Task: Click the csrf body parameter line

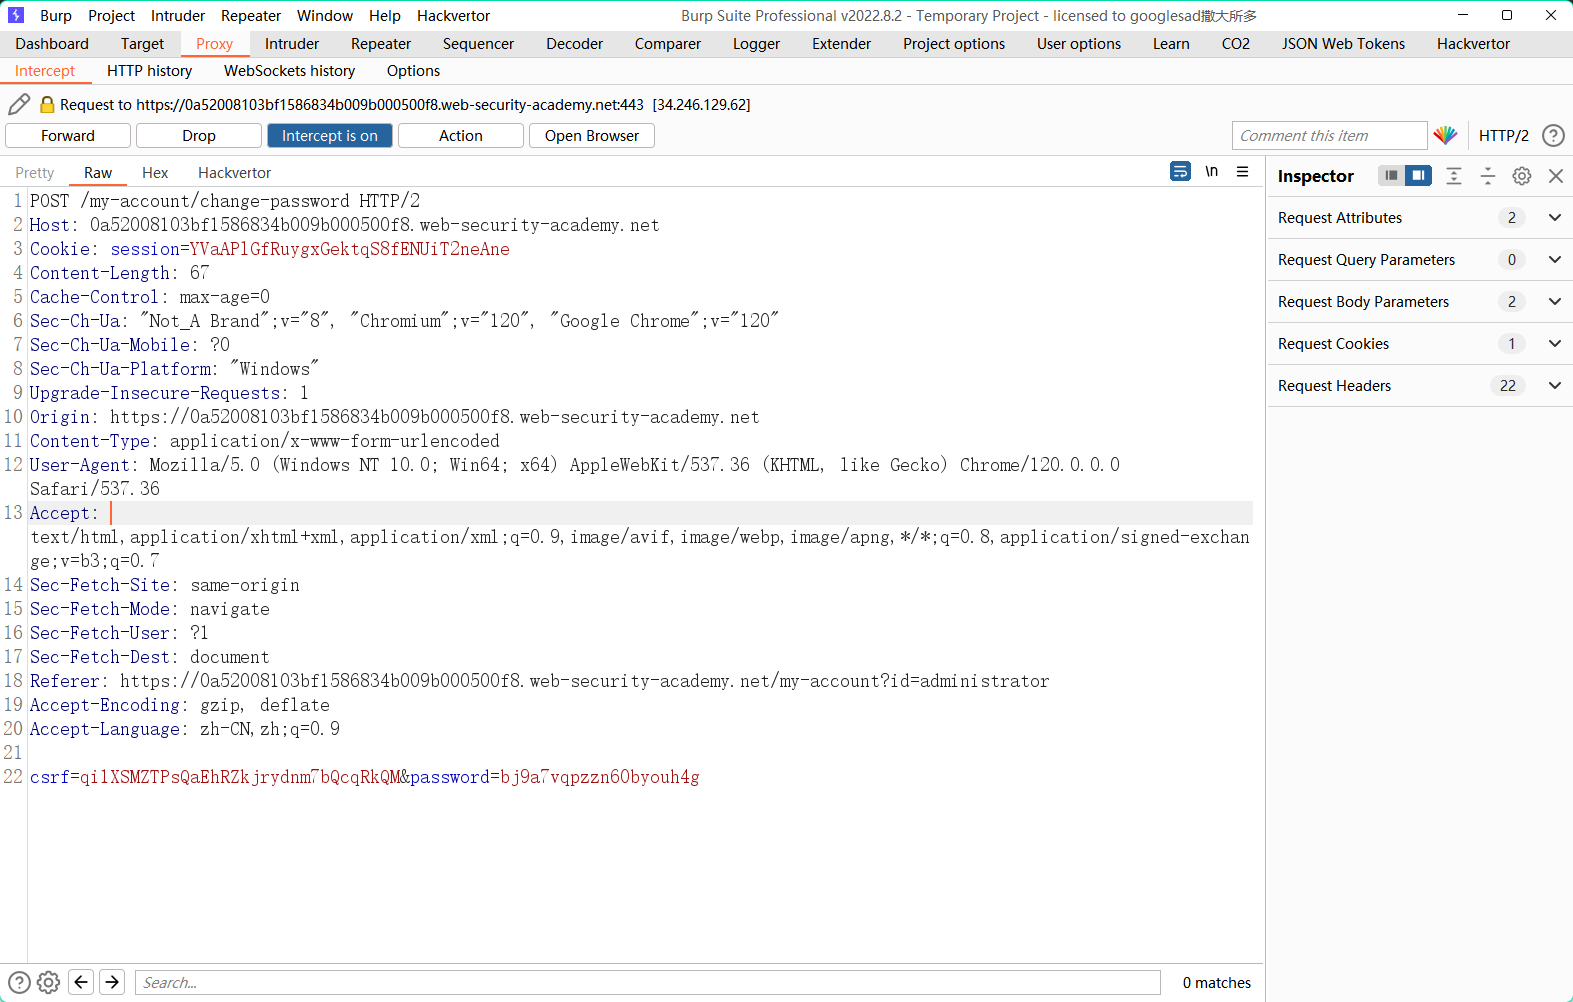Action: point(365,777)
